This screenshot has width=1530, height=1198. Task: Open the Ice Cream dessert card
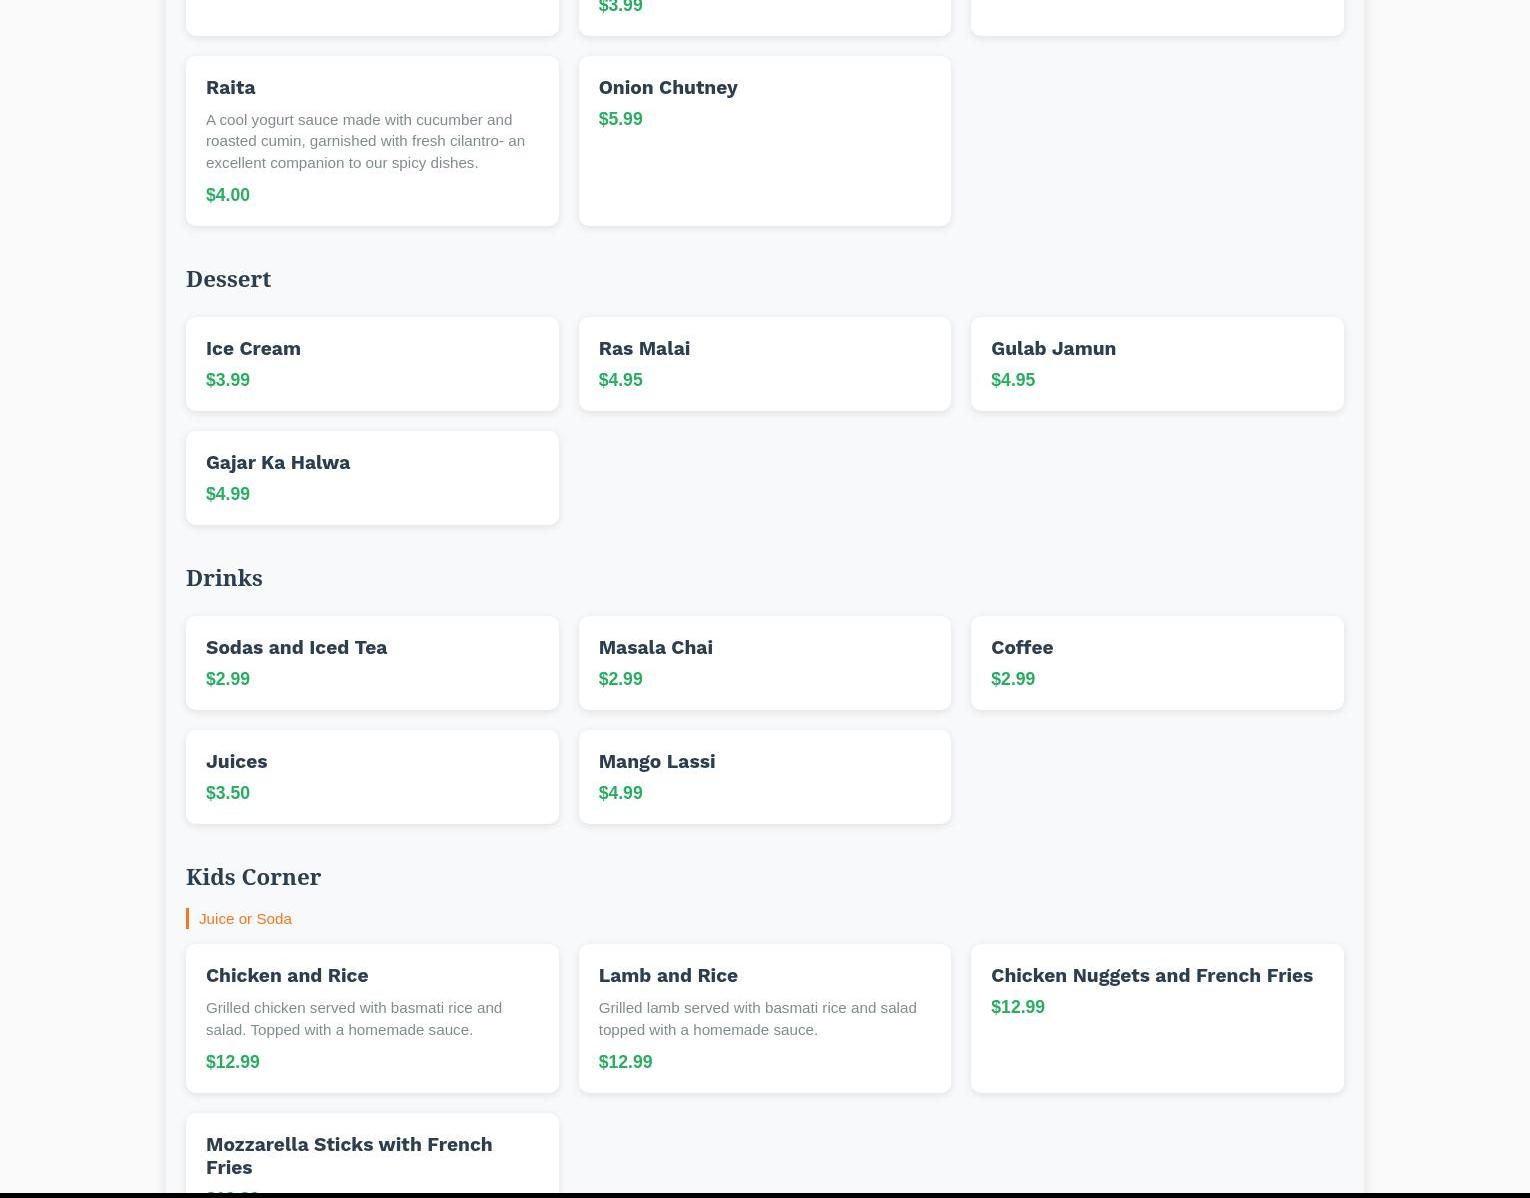[371, 363]
